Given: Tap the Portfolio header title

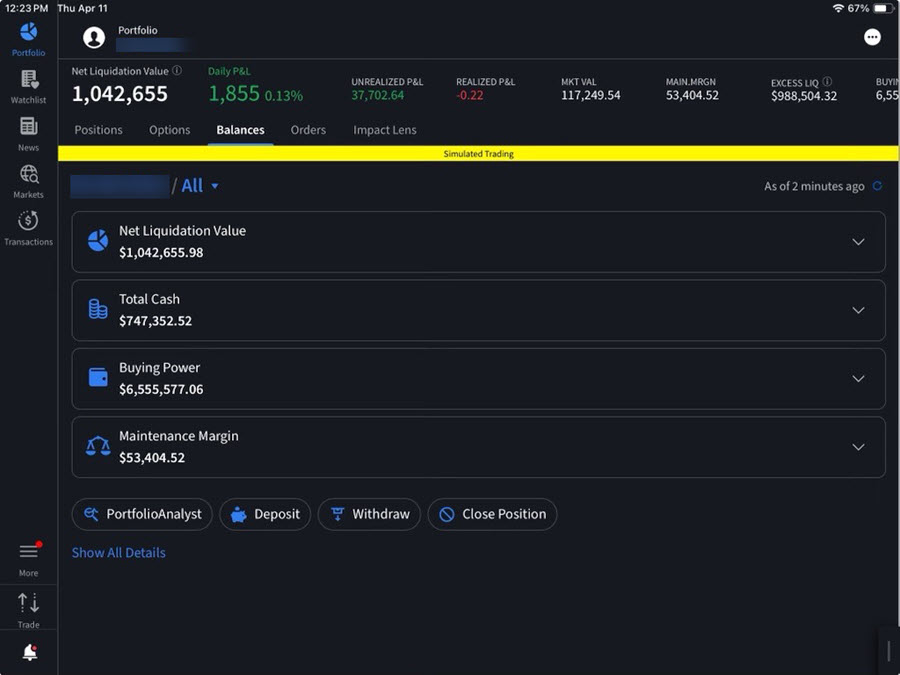Looking at the screenshot, I should coord(138,30).
